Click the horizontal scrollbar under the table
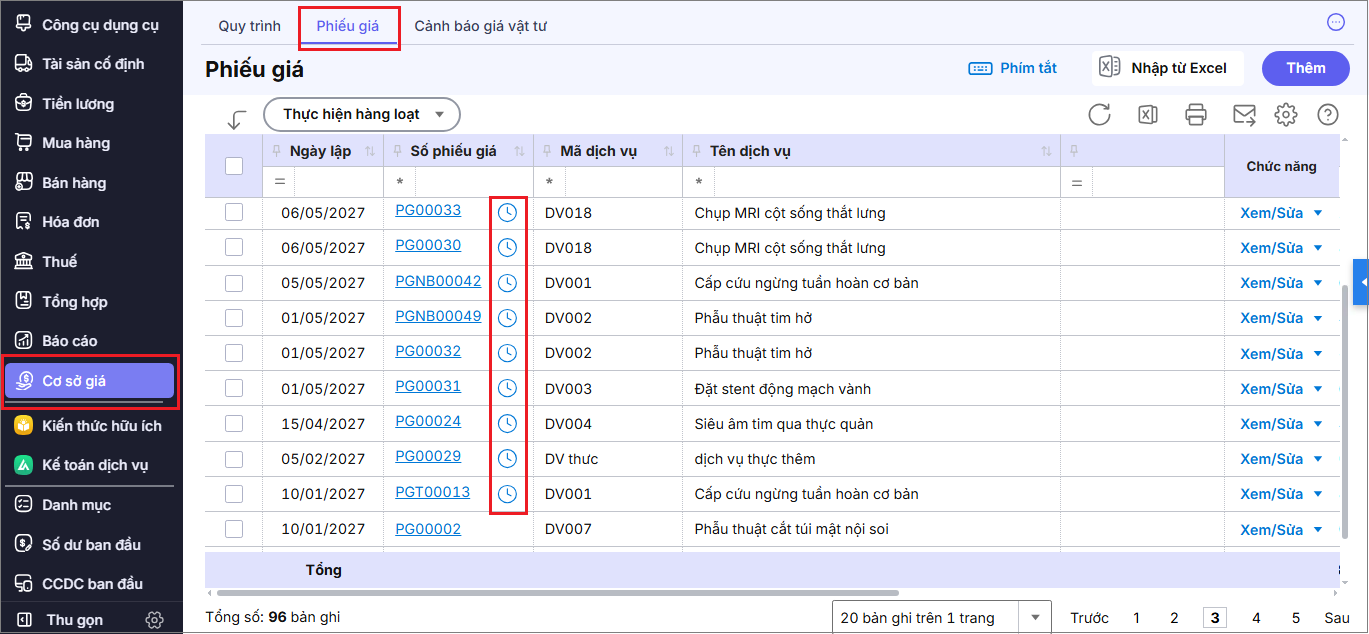1369x634 pixels. pyautogui.click(x=556, y=593)
